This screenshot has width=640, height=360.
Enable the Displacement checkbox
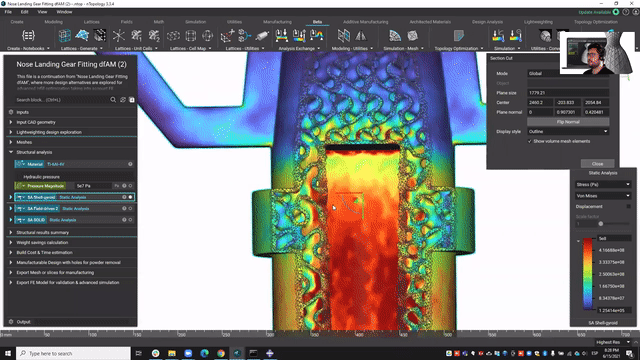(628, 207)
